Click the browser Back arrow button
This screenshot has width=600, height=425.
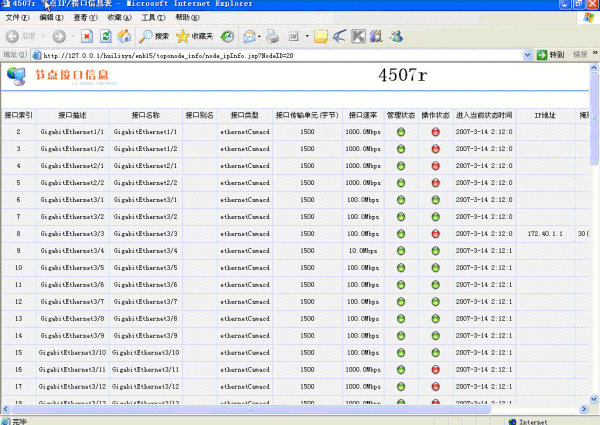(12, 36)
